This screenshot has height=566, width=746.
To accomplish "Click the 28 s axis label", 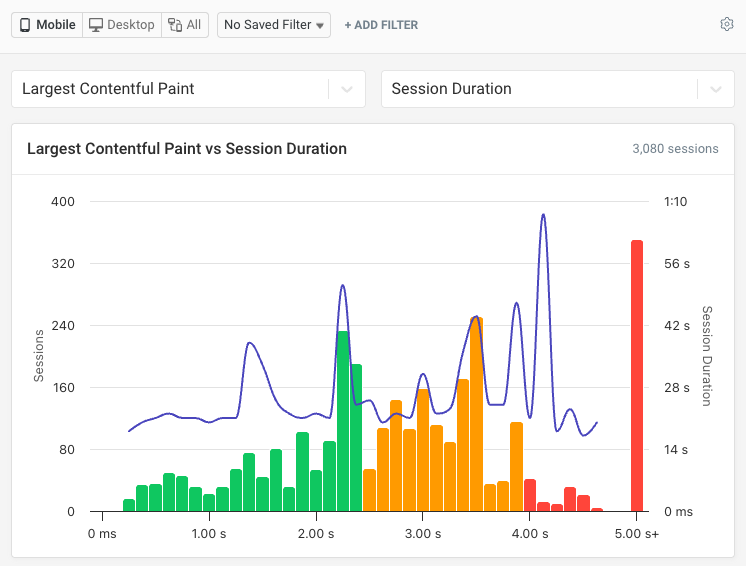I will 677,388.
